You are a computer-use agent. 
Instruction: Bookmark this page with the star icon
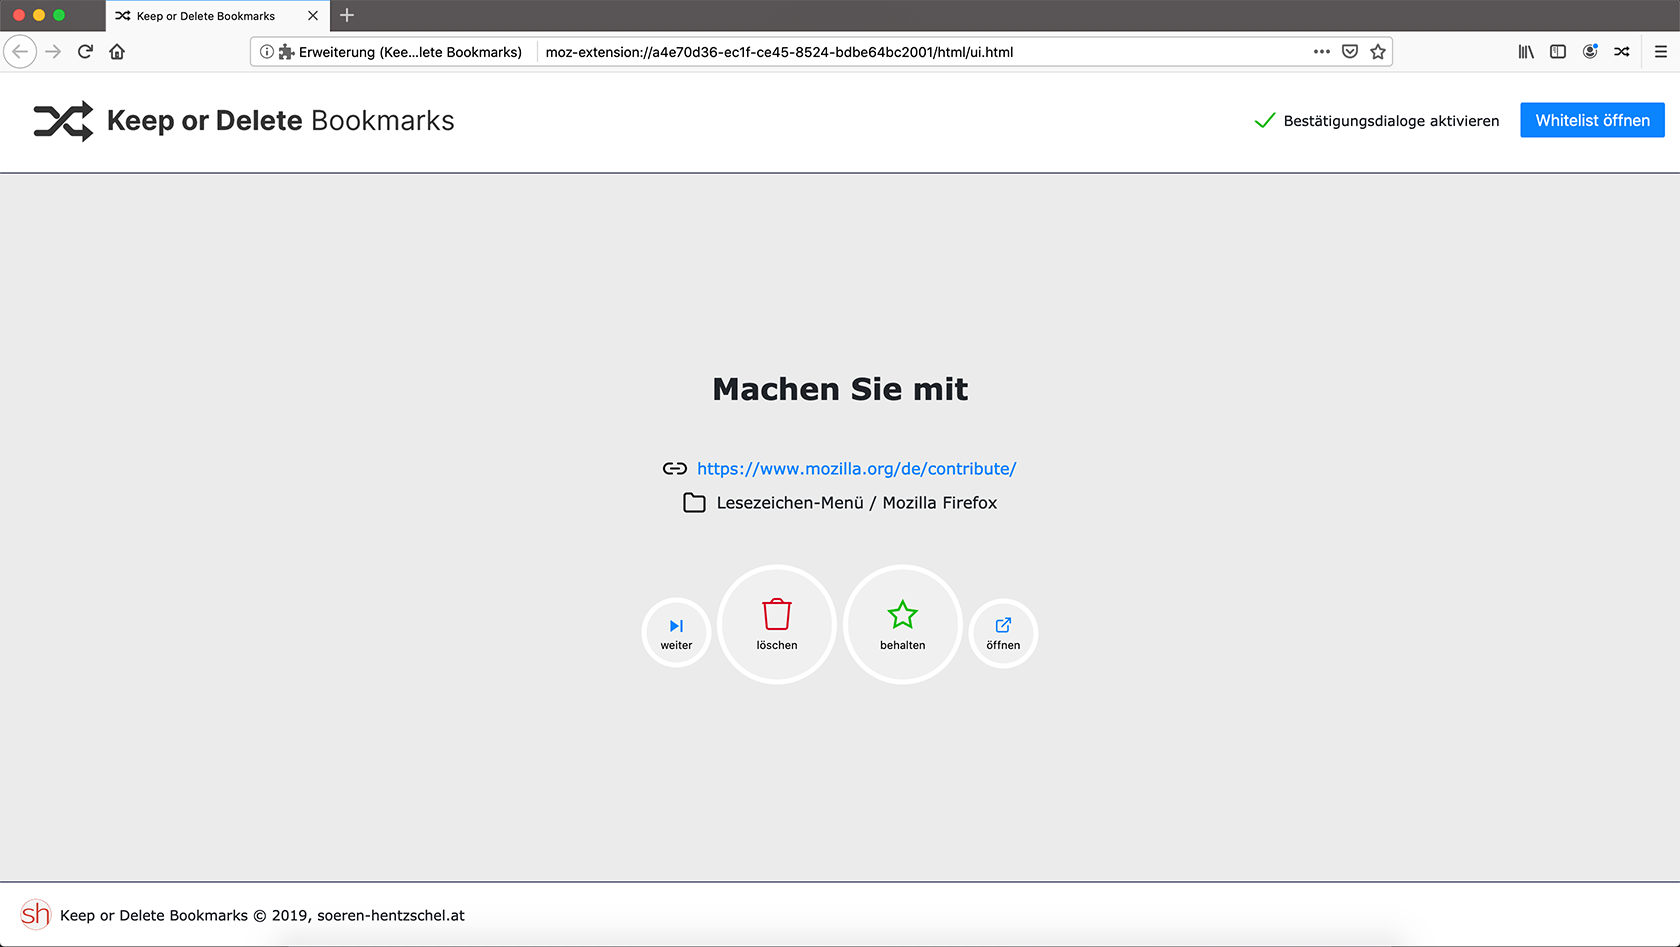tap(1378, 51)
